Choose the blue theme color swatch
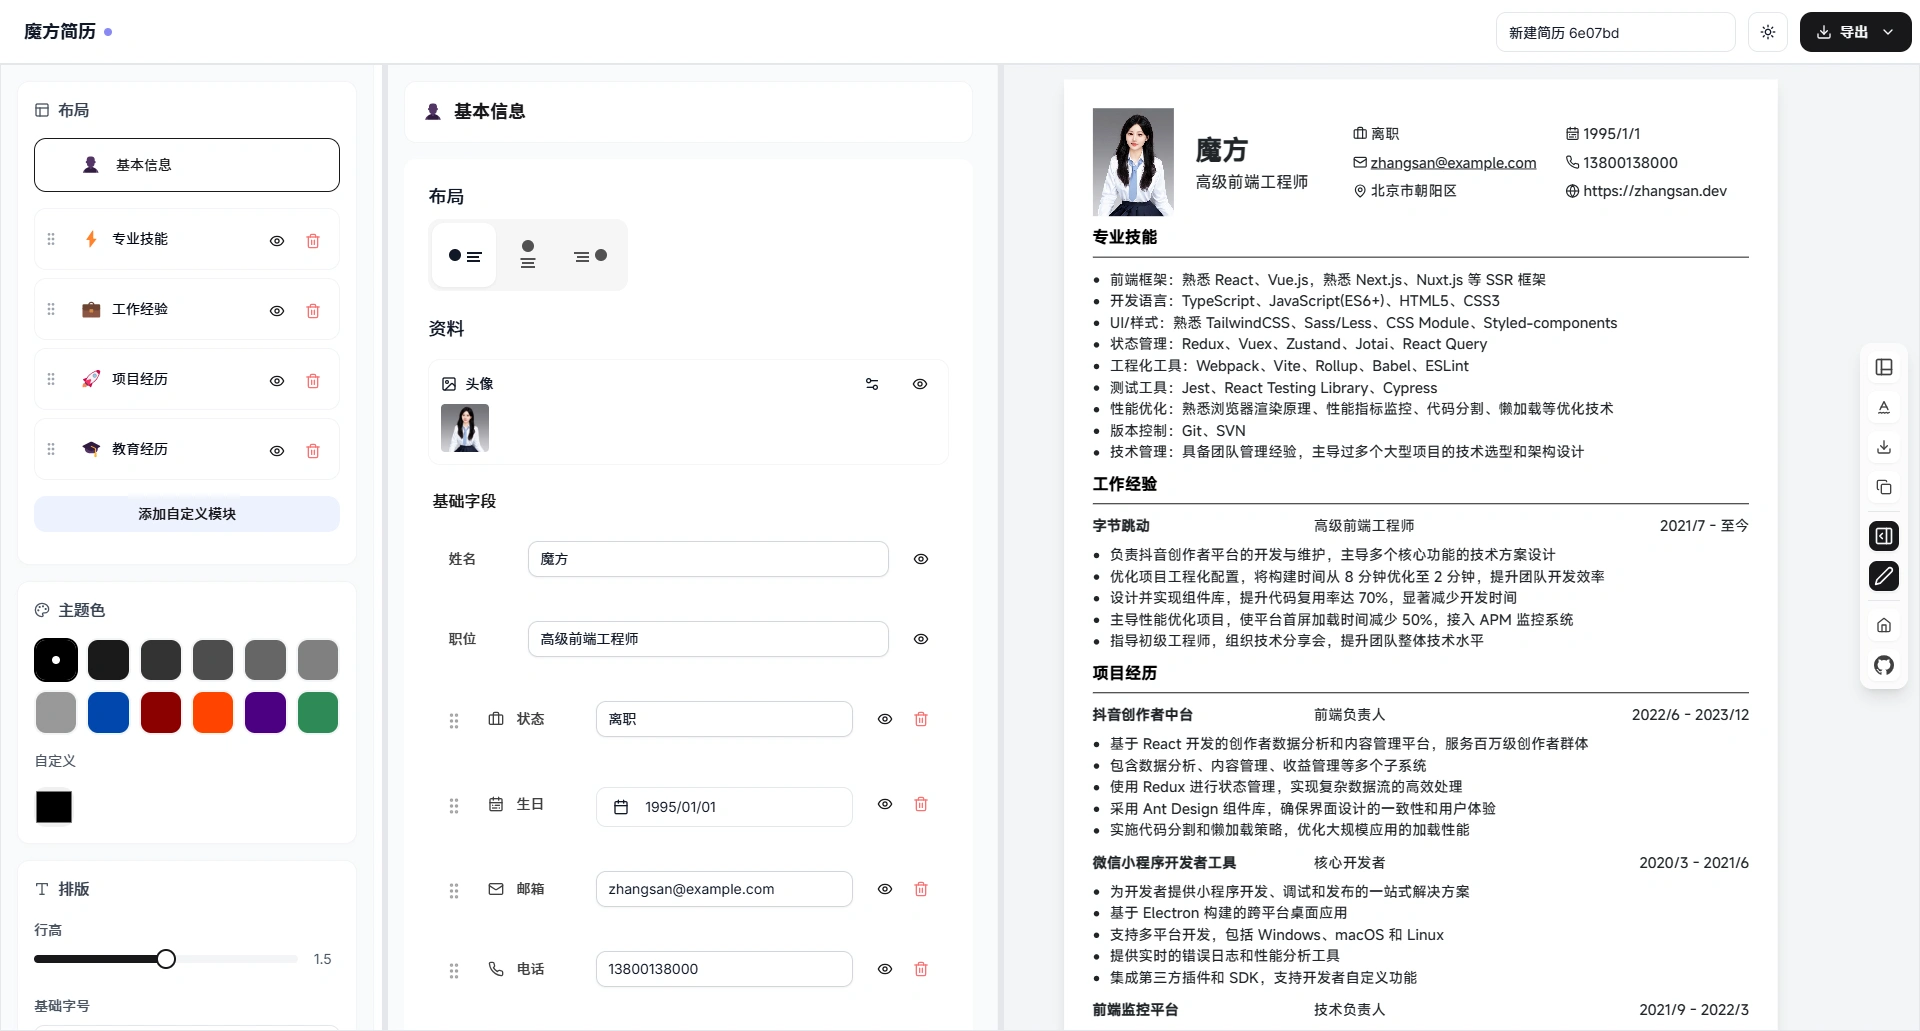This screenshot has width=1920, height=1031. tap(108, 712)
